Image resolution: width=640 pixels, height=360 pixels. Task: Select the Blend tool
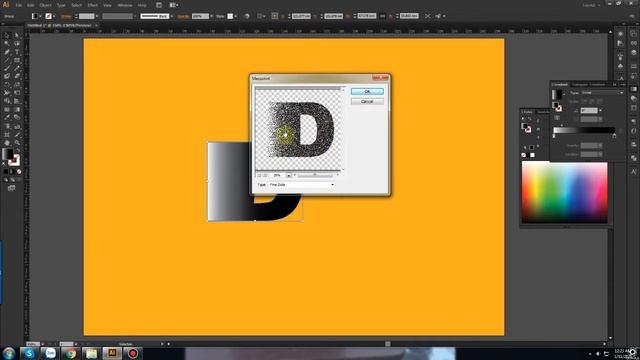point(17,118)
